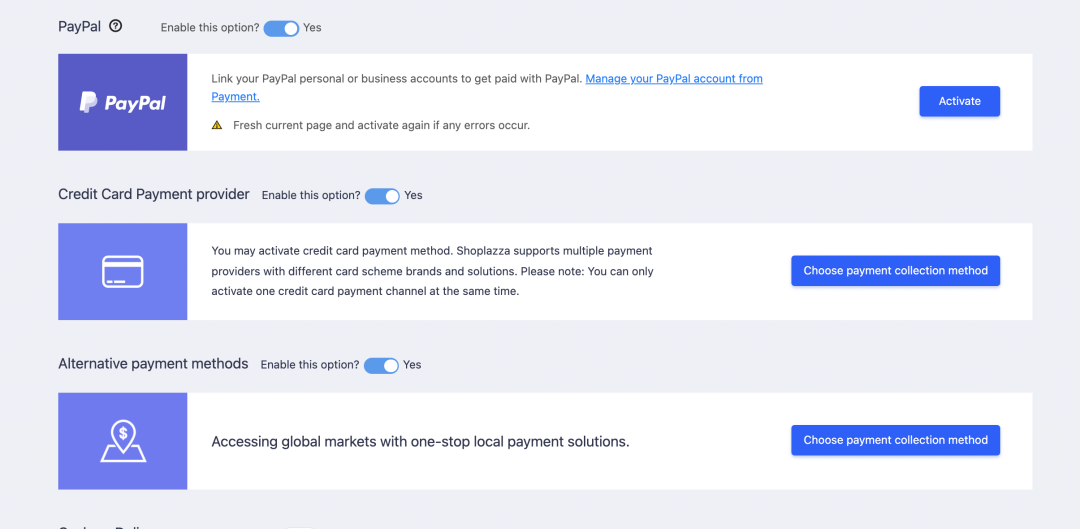Click the yellow warning triangle icon
This screenshot has height=529, width=1080.
217,125
